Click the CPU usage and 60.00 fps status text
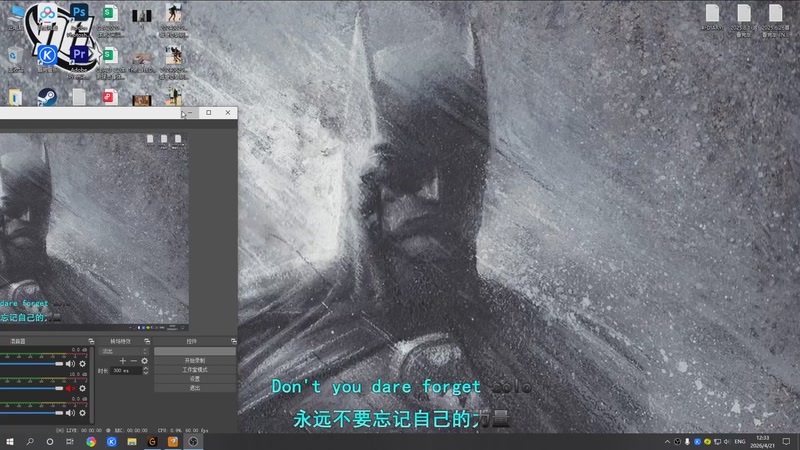This screenshot has height=450, width=800. (x=182, y=431)
